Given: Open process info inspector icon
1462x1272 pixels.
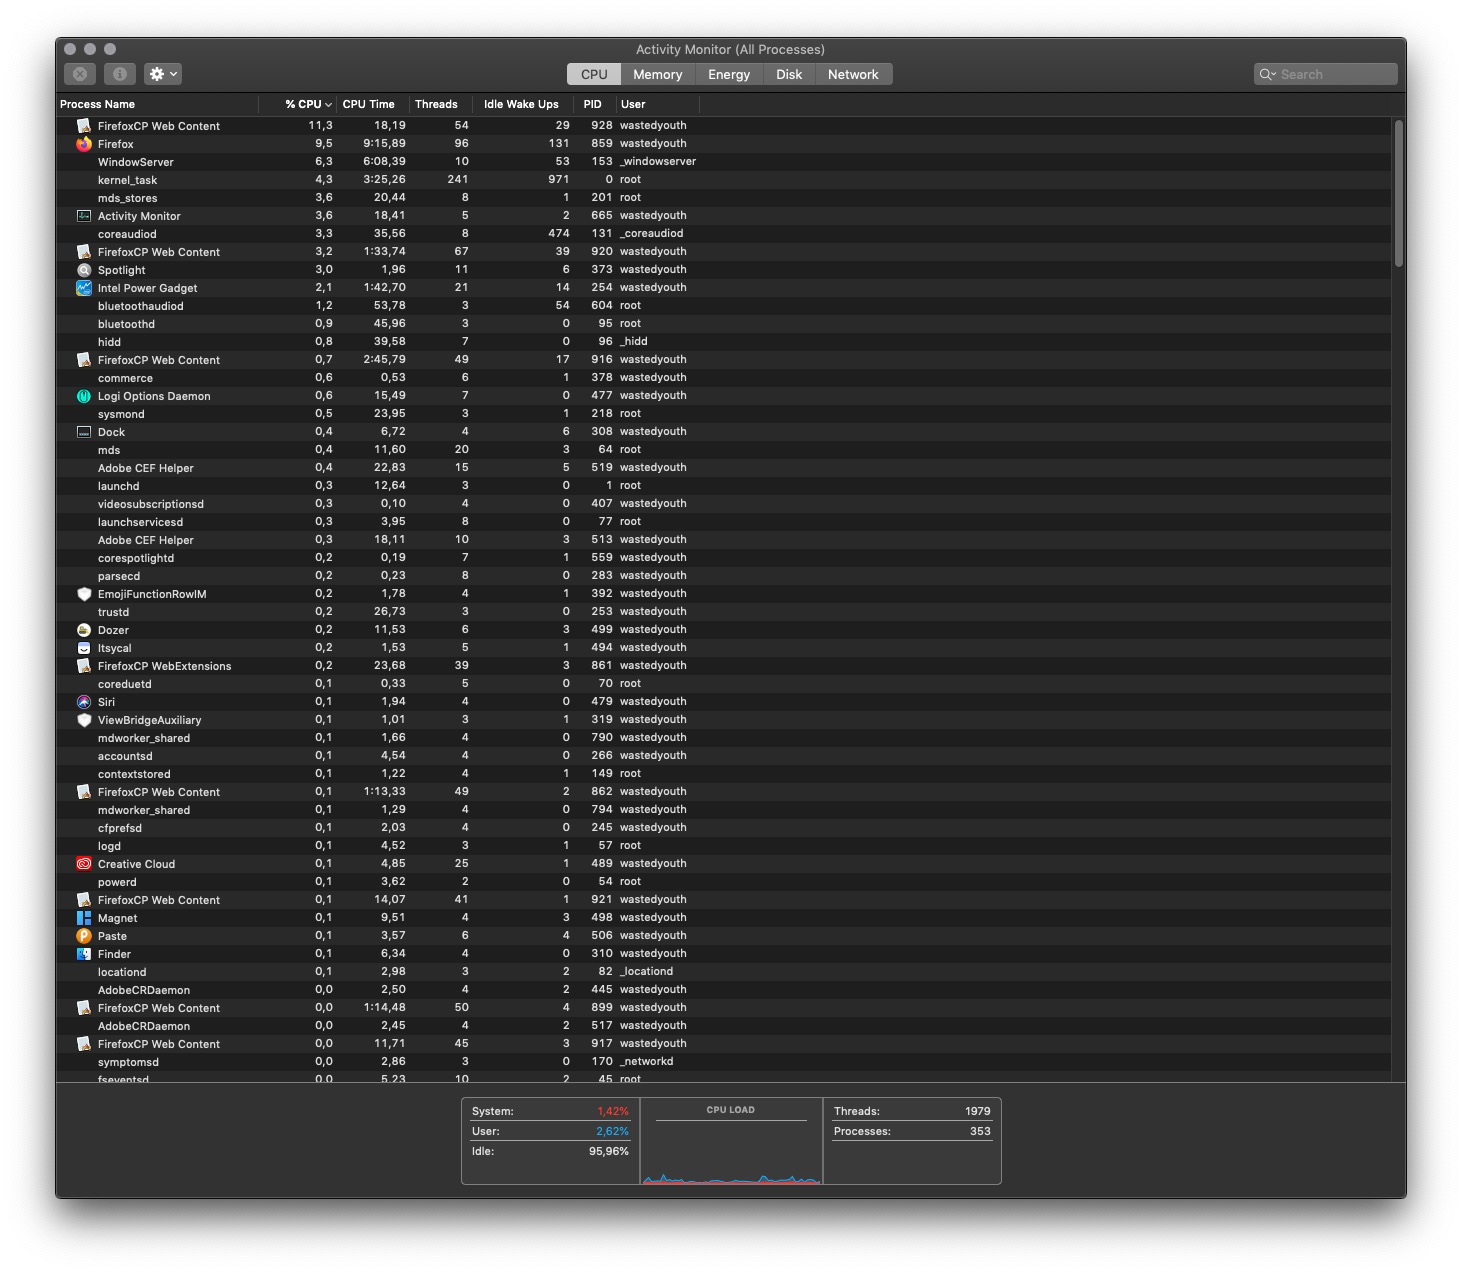Looking at the screenshot, I should click(119, 74).
